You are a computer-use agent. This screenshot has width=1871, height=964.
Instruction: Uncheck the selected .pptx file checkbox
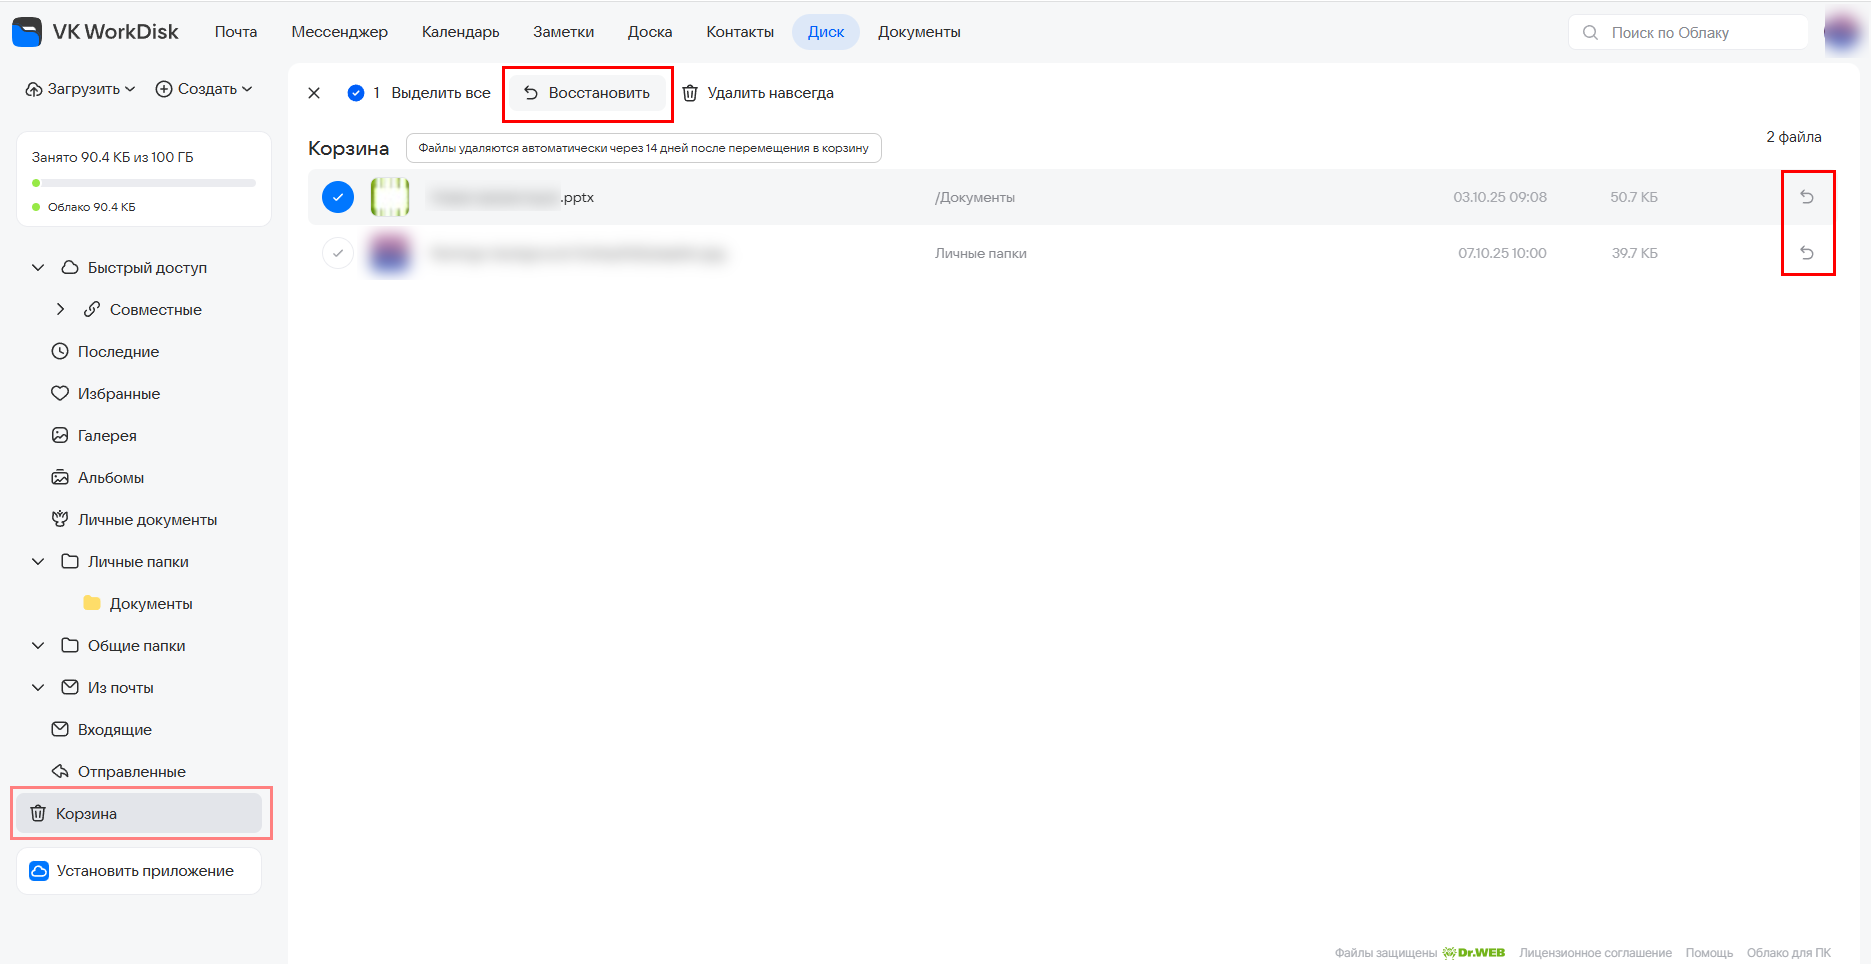(x=338, y=197)
